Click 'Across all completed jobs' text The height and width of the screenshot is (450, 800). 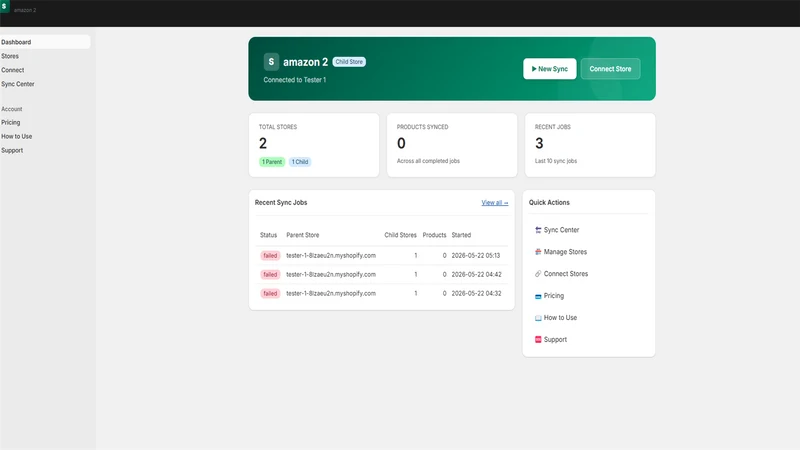(428, 161)
